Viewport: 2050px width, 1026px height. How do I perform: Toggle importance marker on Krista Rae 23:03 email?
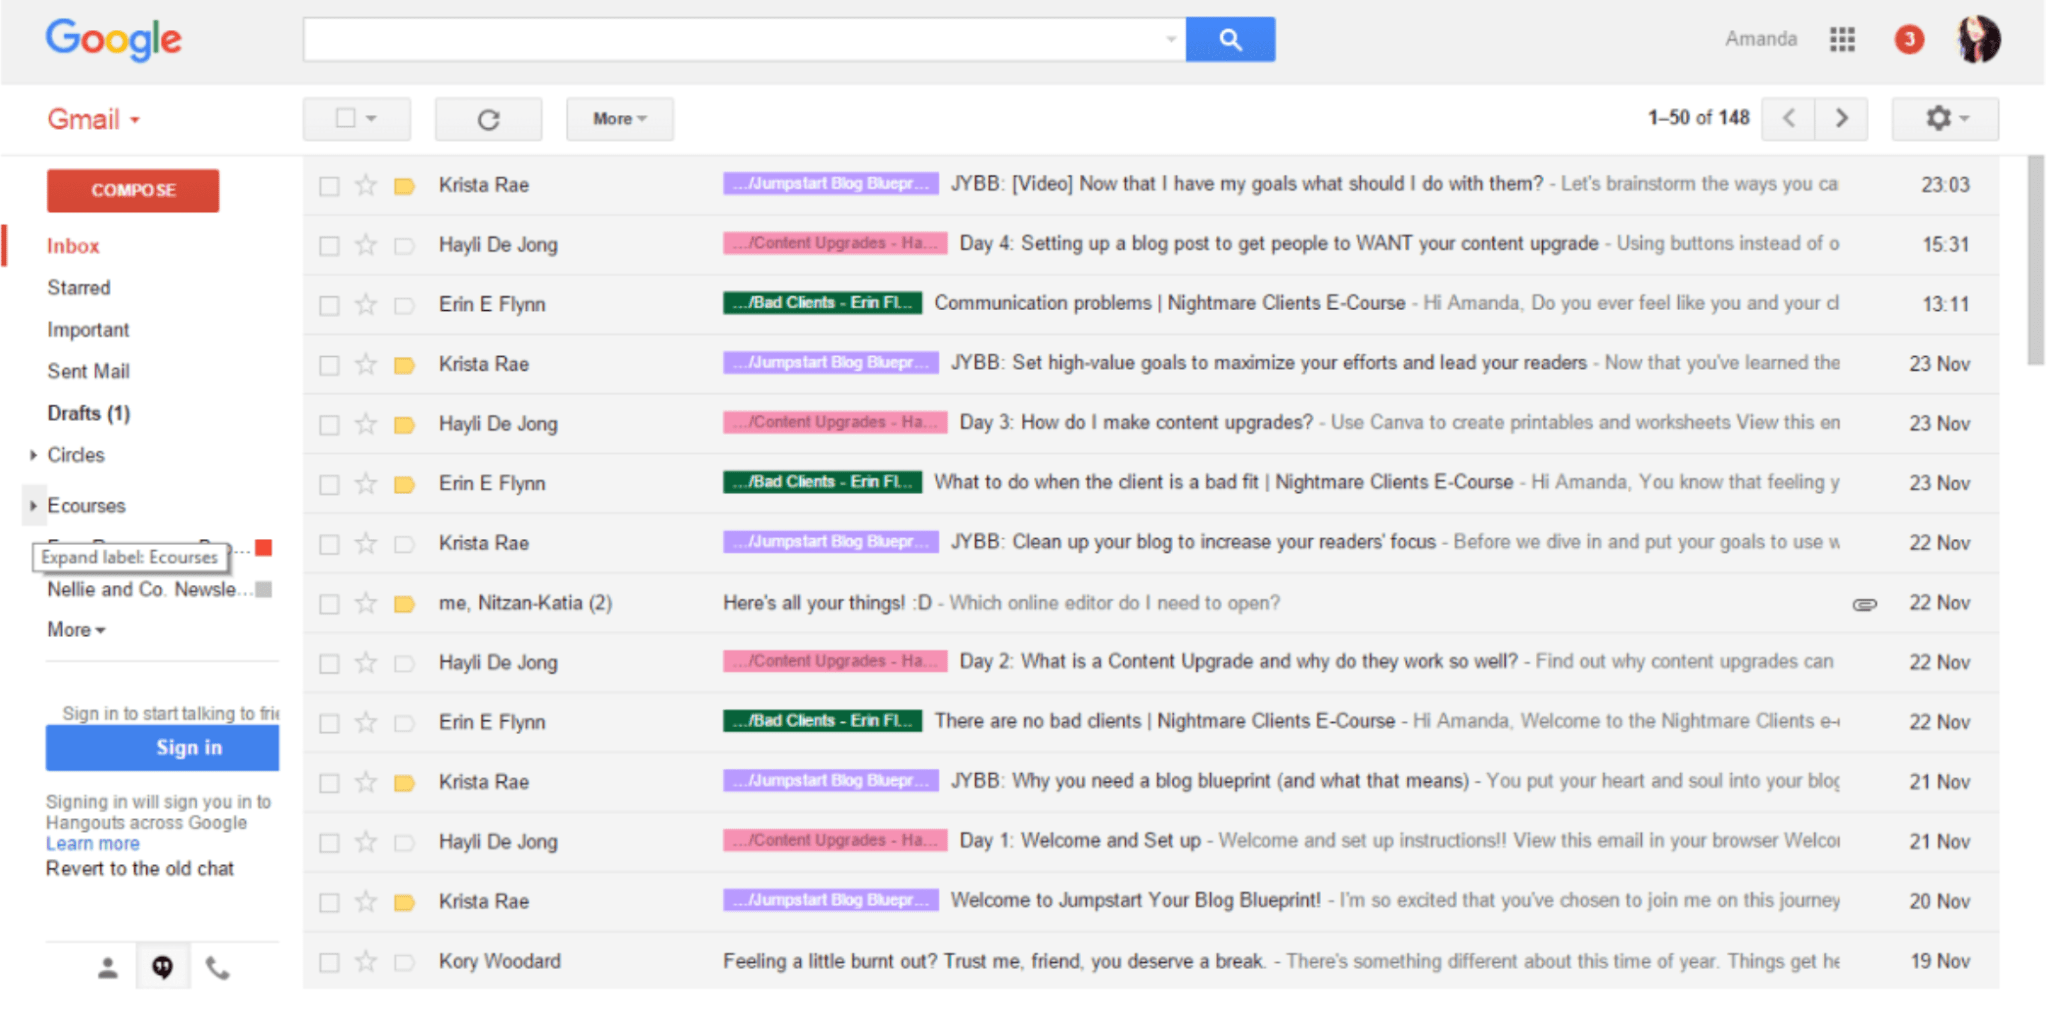404,186
